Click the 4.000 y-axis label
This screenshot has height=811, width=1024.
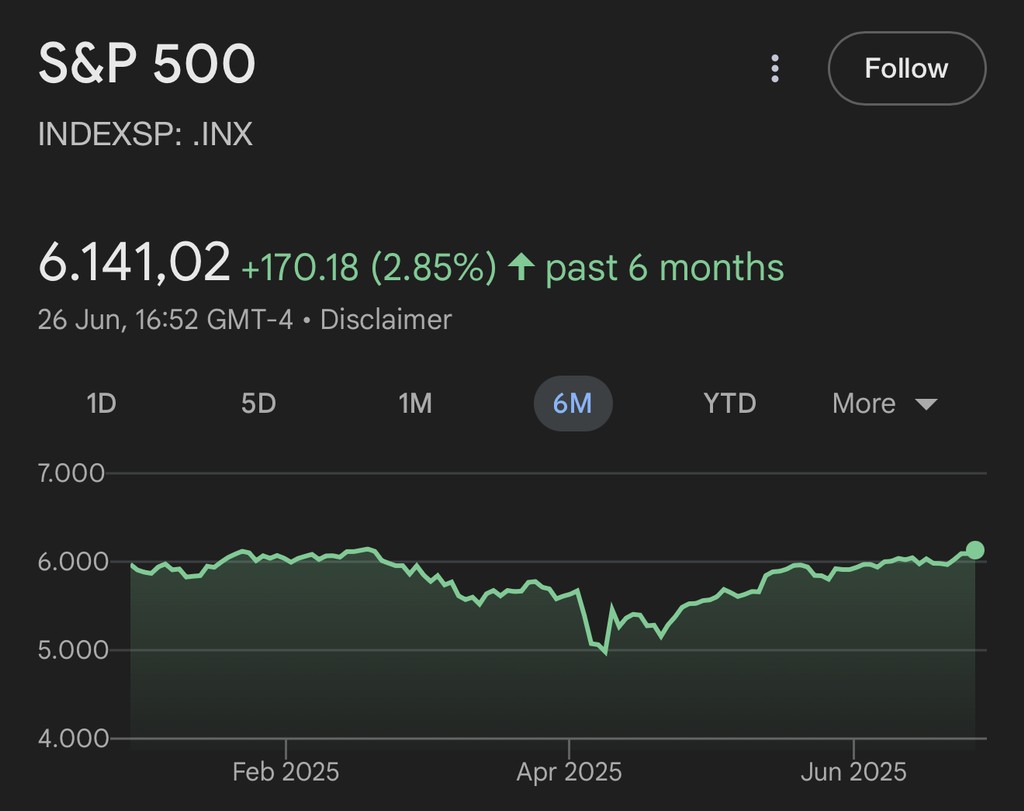point(70,739)
